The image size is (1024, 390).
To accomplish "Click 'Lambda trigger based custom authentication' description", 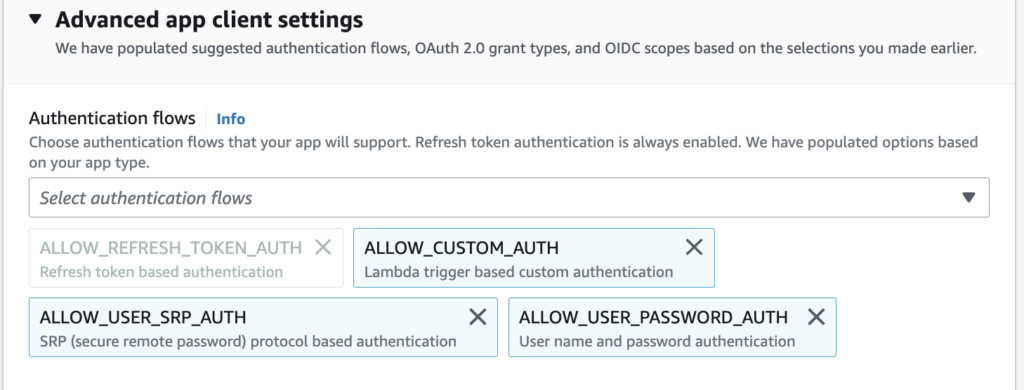I will coord(519,271).
